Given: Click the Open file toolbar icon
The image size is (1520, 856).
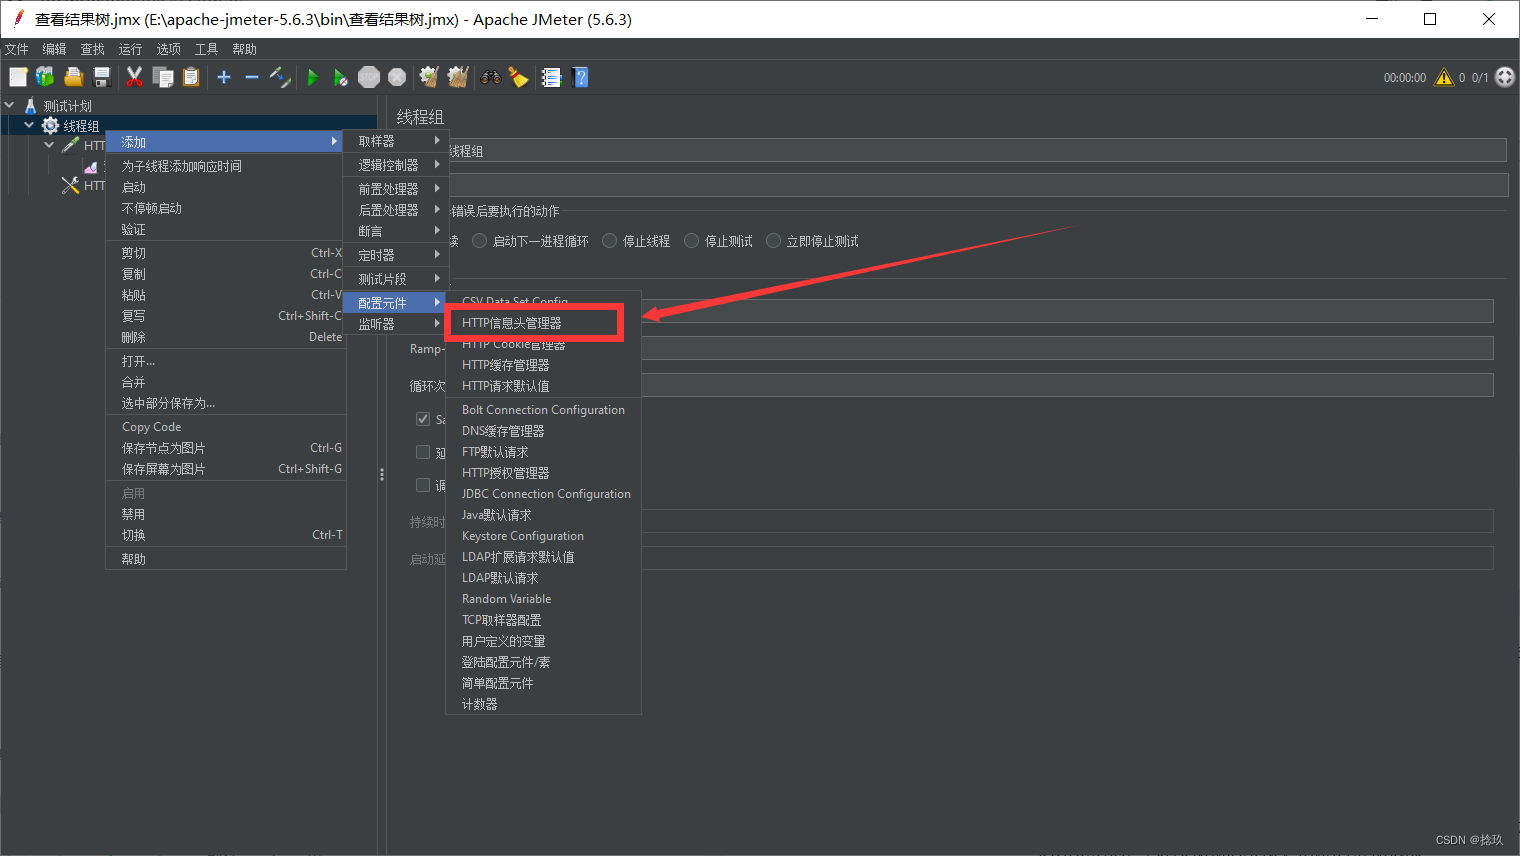Looking at the screenshot, I should click(x=73, y=77).
